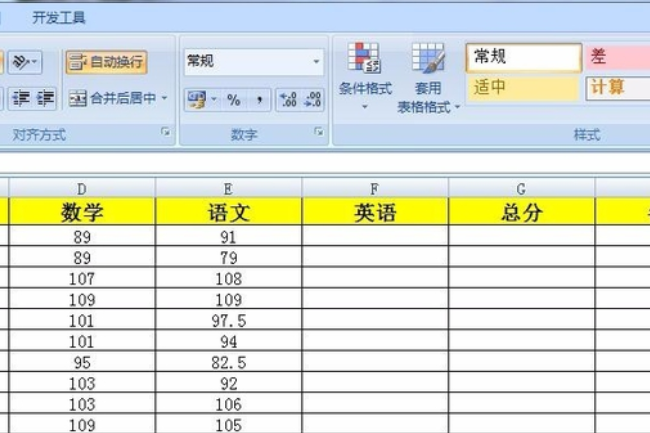Select cell with value 107
This screenshot has width=650, height=433.
(82, 278)
